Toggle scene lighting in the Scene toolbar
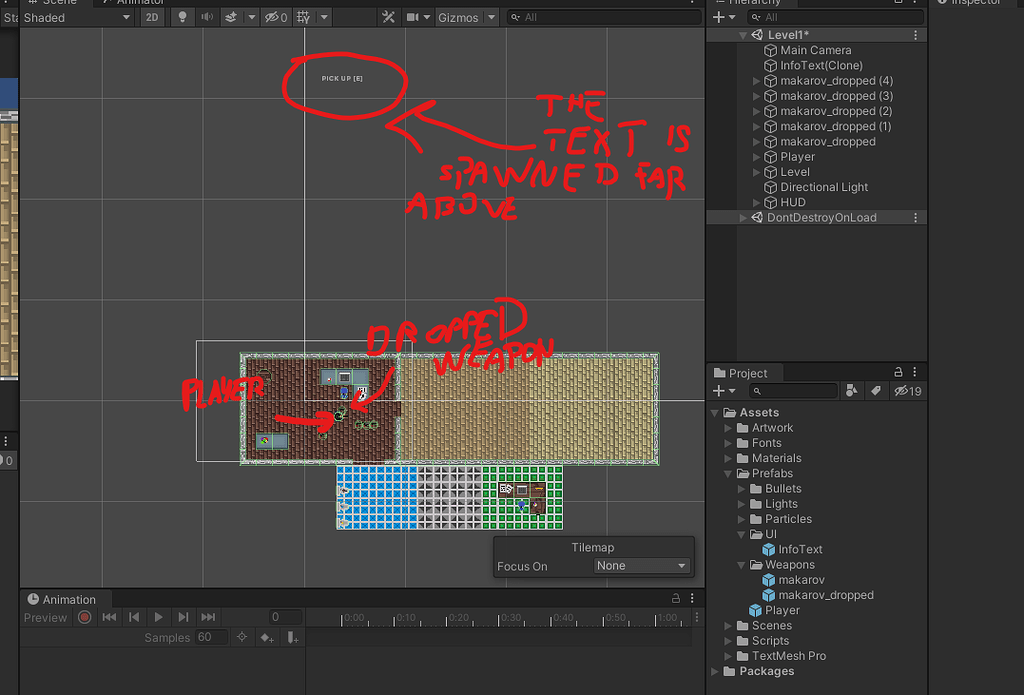Viewport: 1024px width, 695px height. point(182,17)
